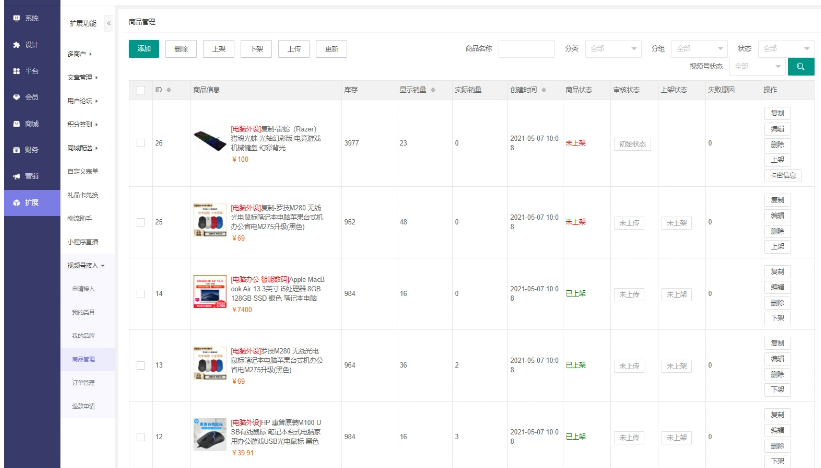Open 系统 in the dark sidebar

coord(32,18)
